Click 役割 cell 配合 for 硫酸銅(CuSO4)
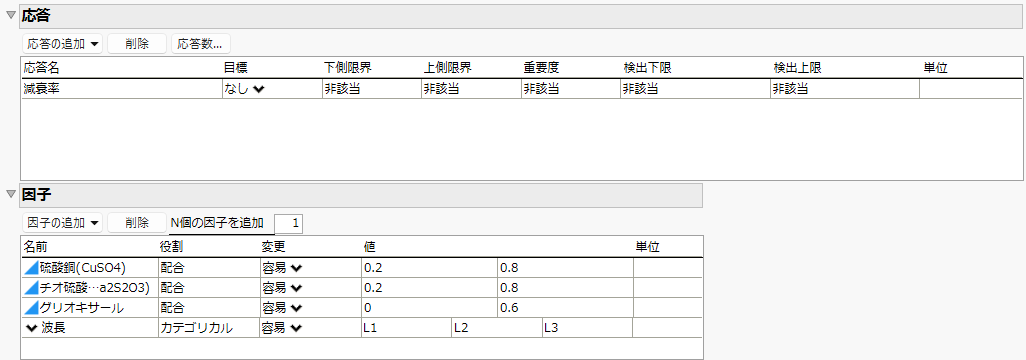 pos(208,268)
